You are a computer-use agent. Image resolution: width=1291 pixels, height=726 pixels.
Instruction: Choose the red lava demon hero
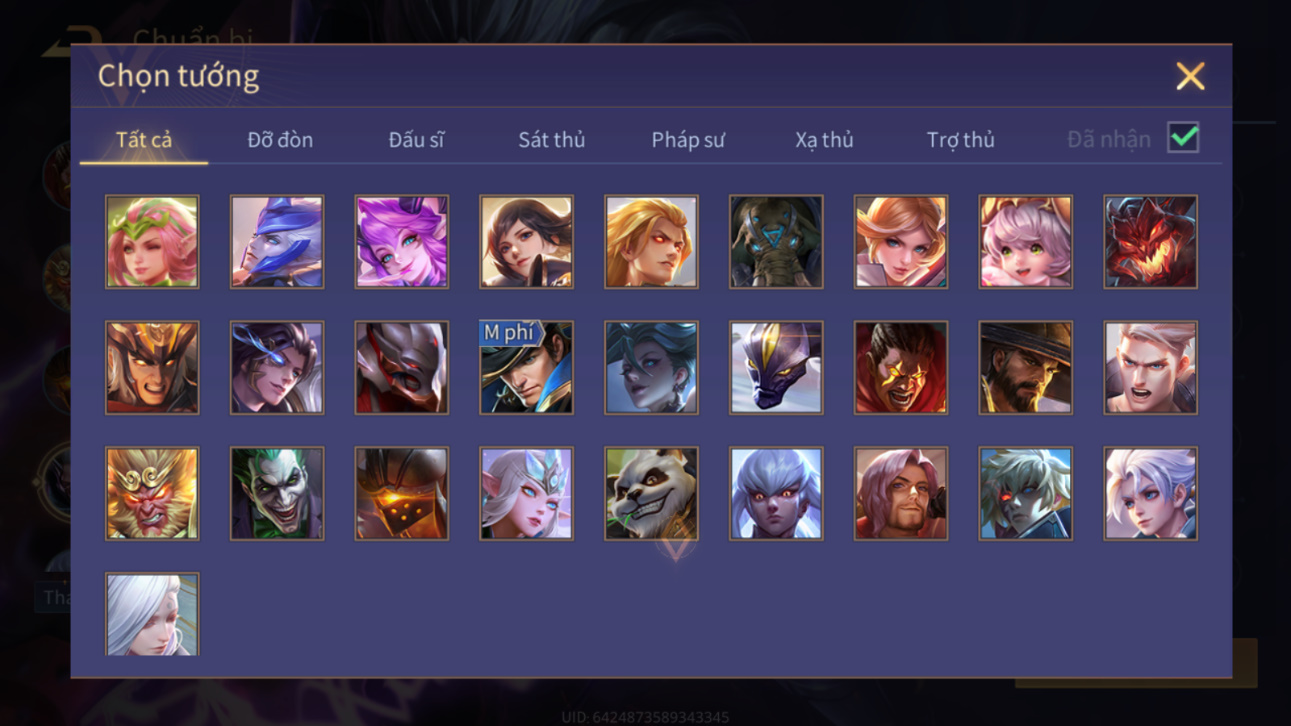tap(1150, 242)
